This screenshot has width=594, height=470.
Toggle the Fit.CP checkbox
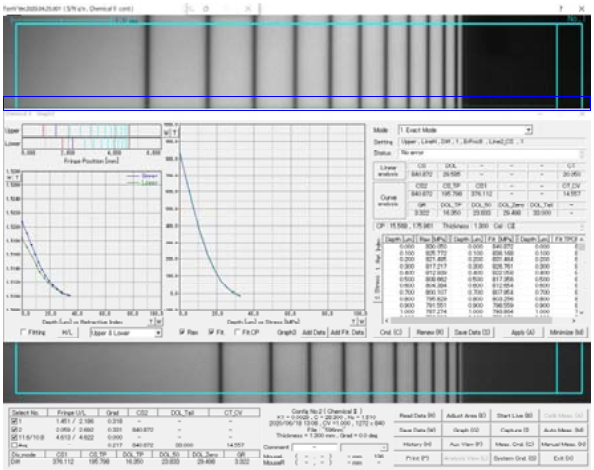tap(237, 332)
